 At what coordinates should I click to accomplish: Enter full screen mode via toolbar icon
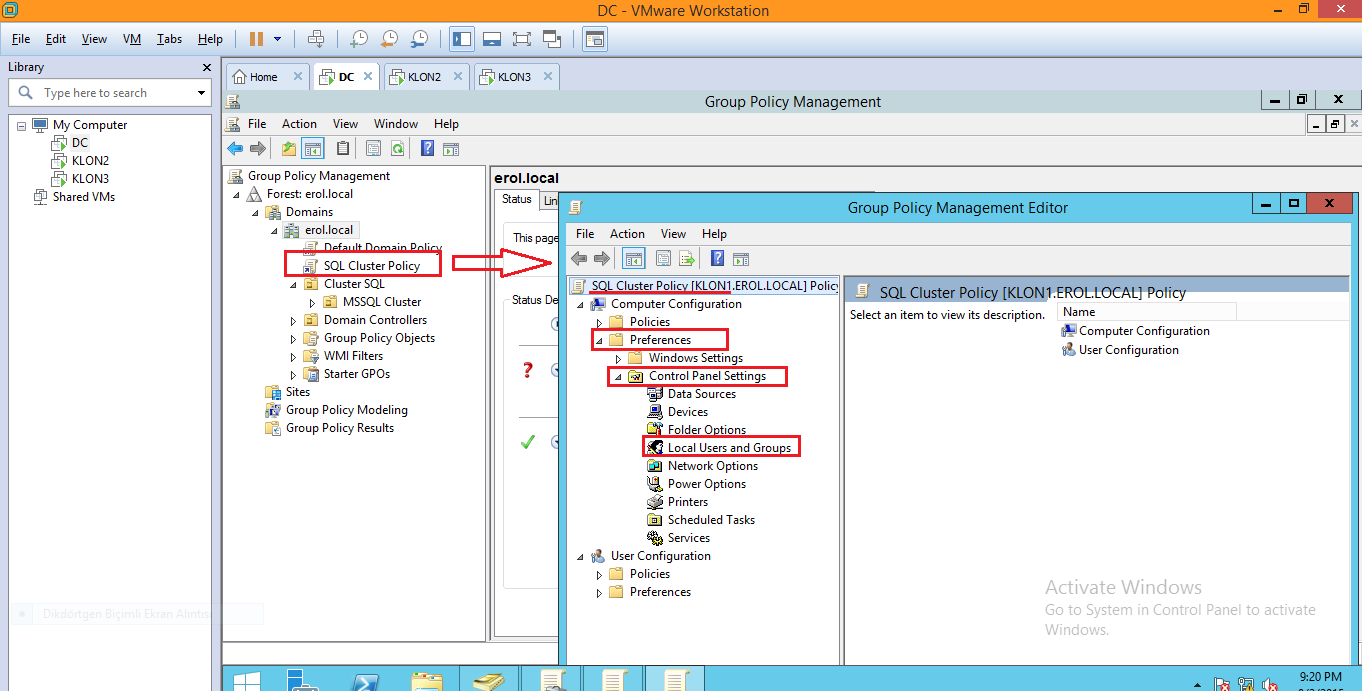[x=521, y=39]
